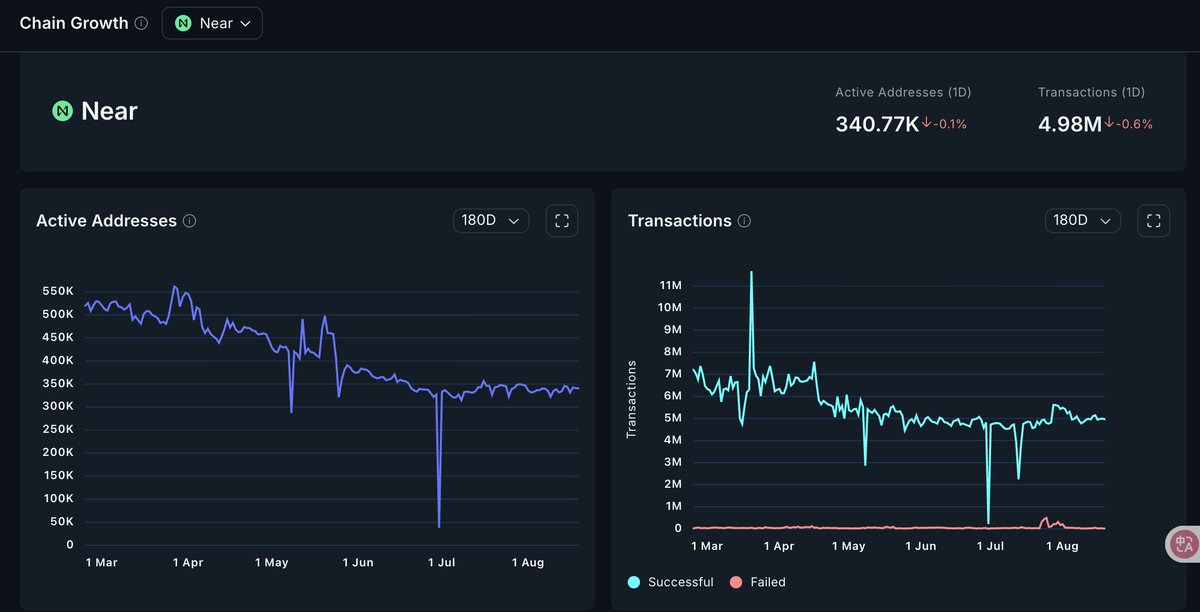Select the 340.77K active addresses value
The image size is (1200, 612).
coord(877,124)
